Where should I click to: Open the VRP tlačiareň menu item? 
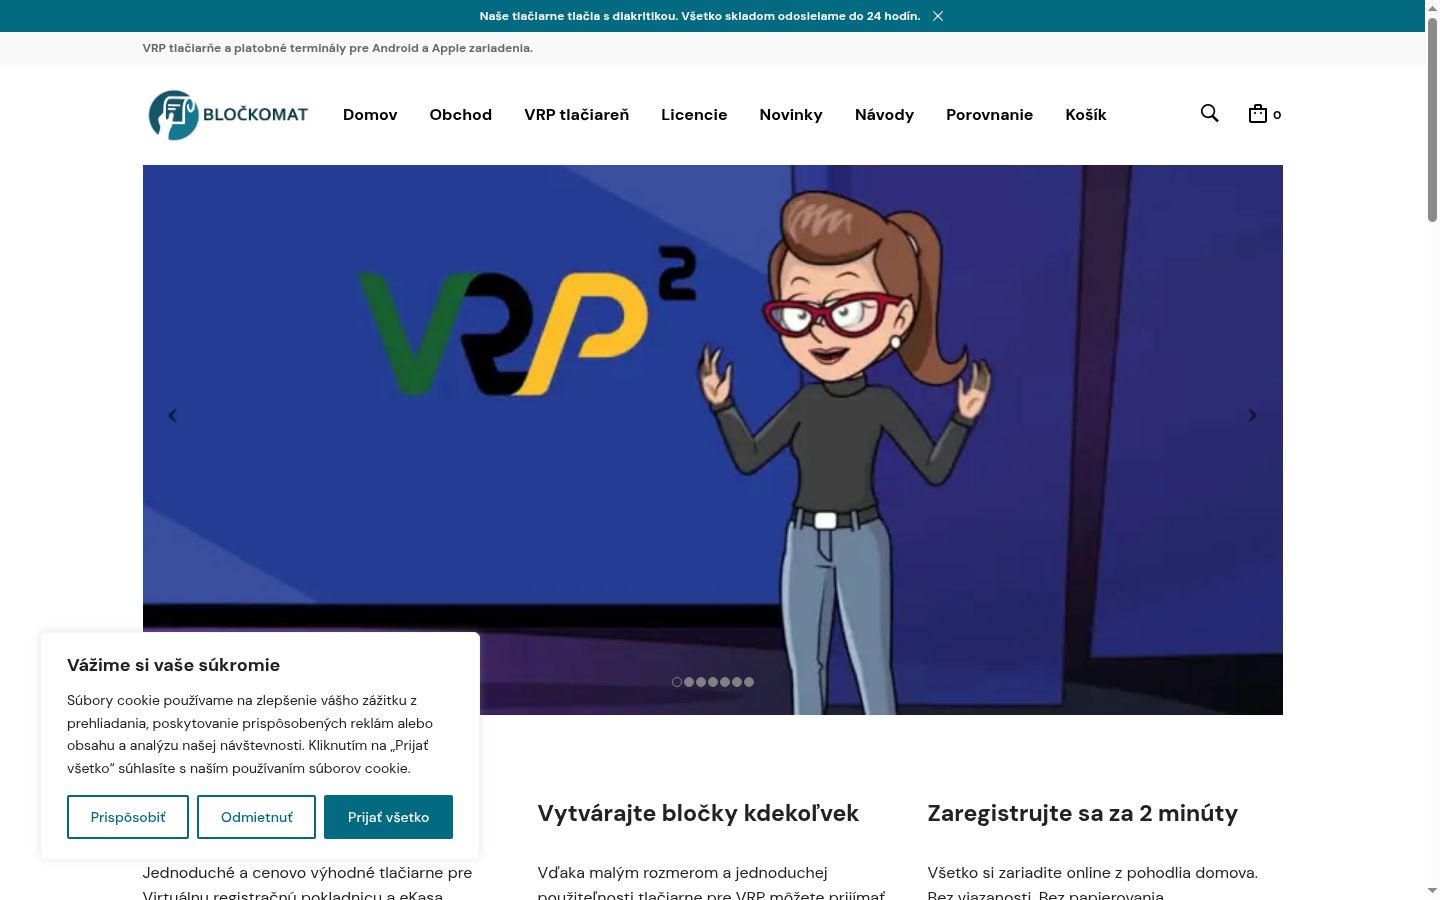577,115
